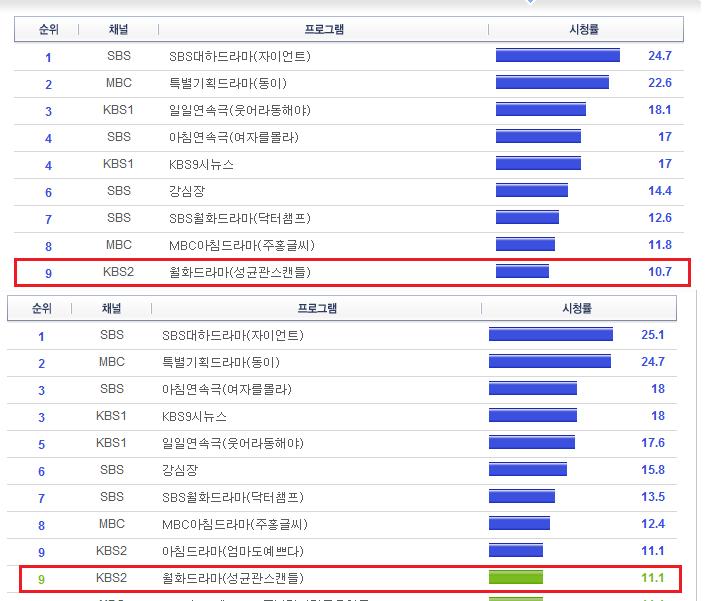
Task: Click the 순위 header in the upper table
Action: tap(48, 29)
